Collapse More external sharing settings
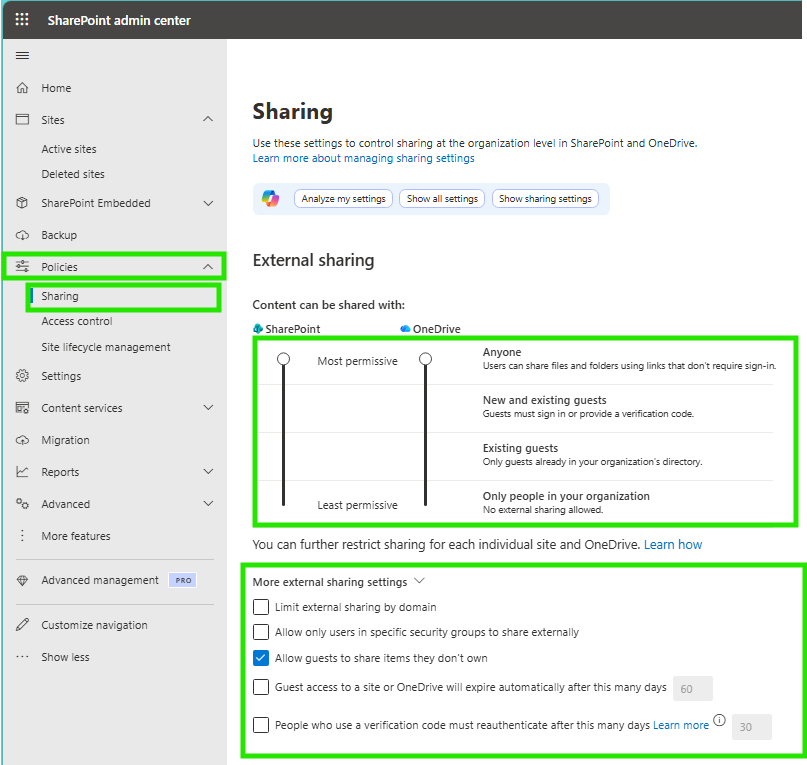This screenshot has height=765, width=807. coord(419,581)
